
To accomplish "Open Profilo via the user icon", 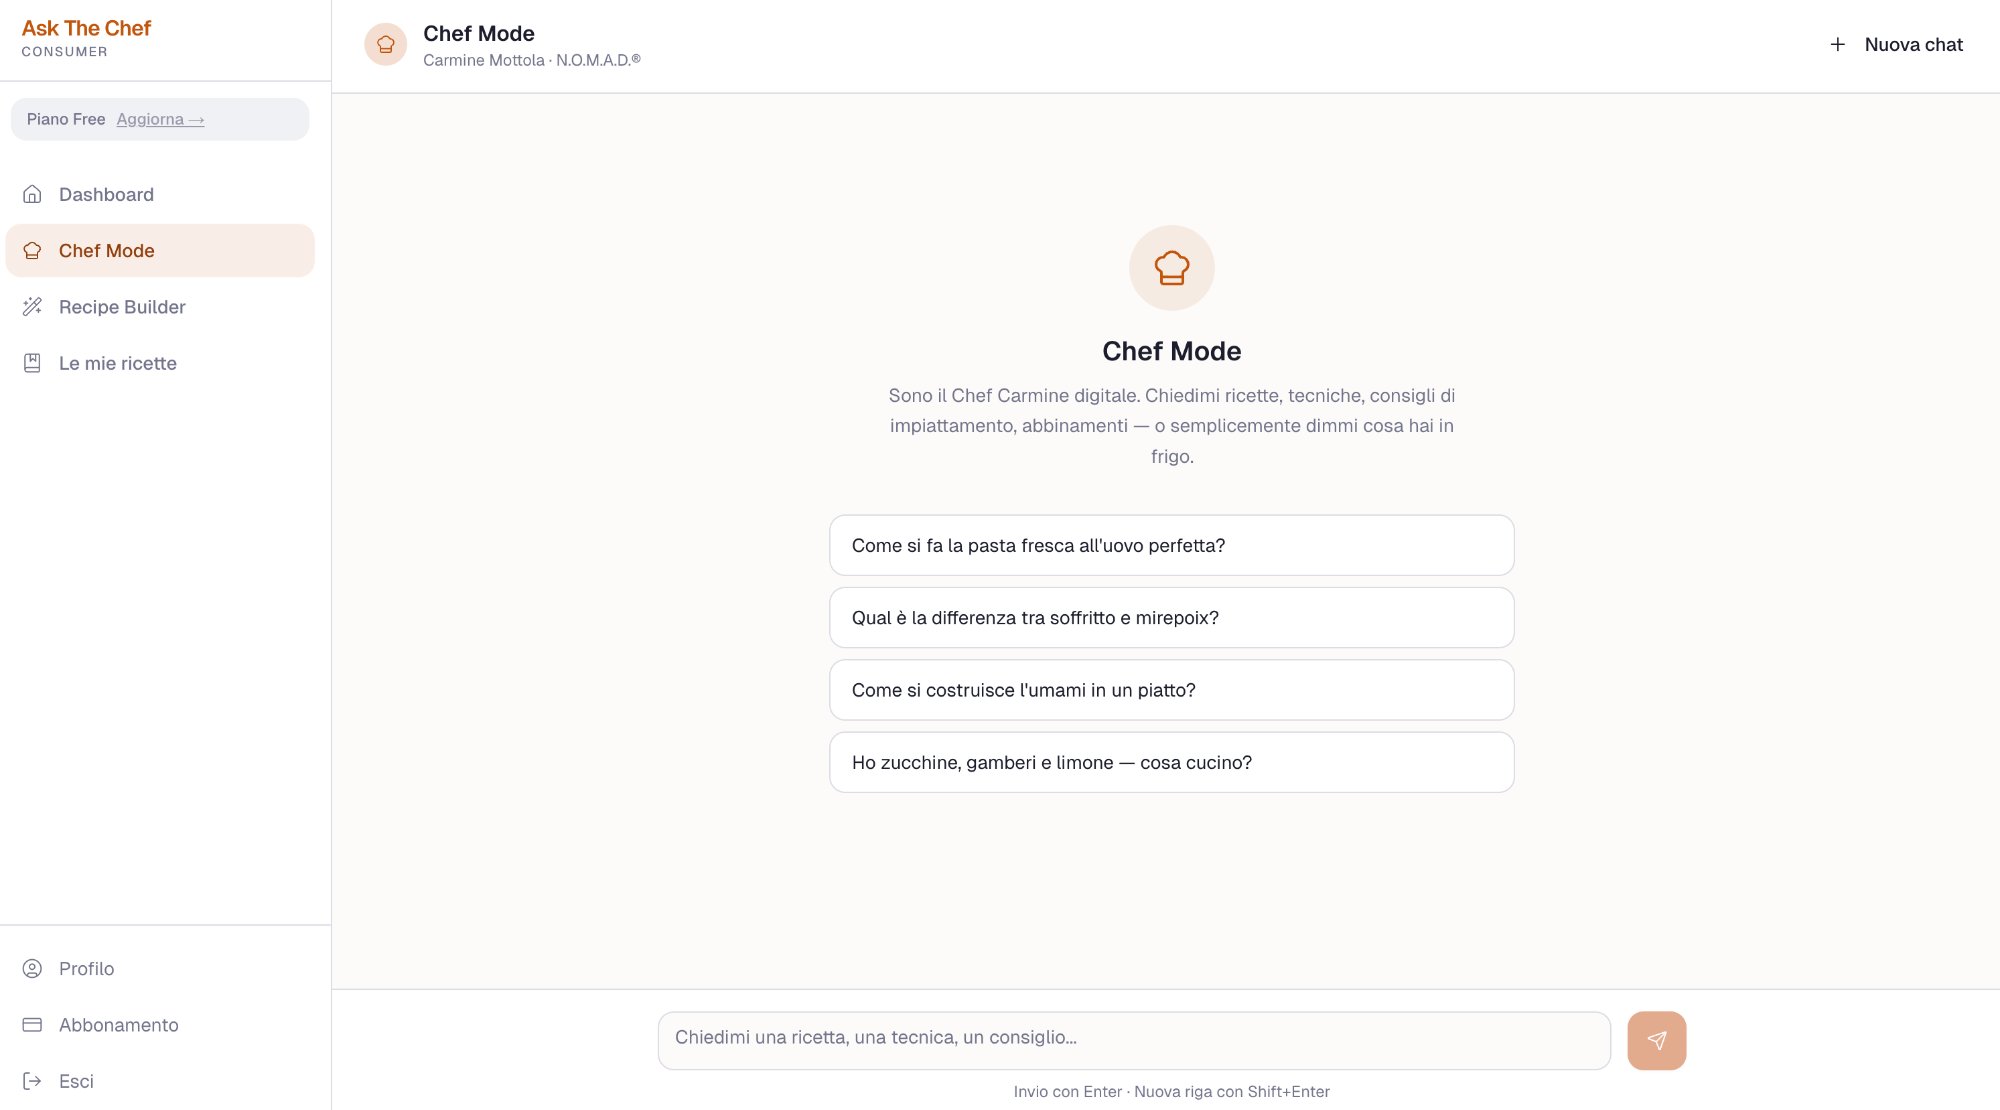I will (31, 968).
